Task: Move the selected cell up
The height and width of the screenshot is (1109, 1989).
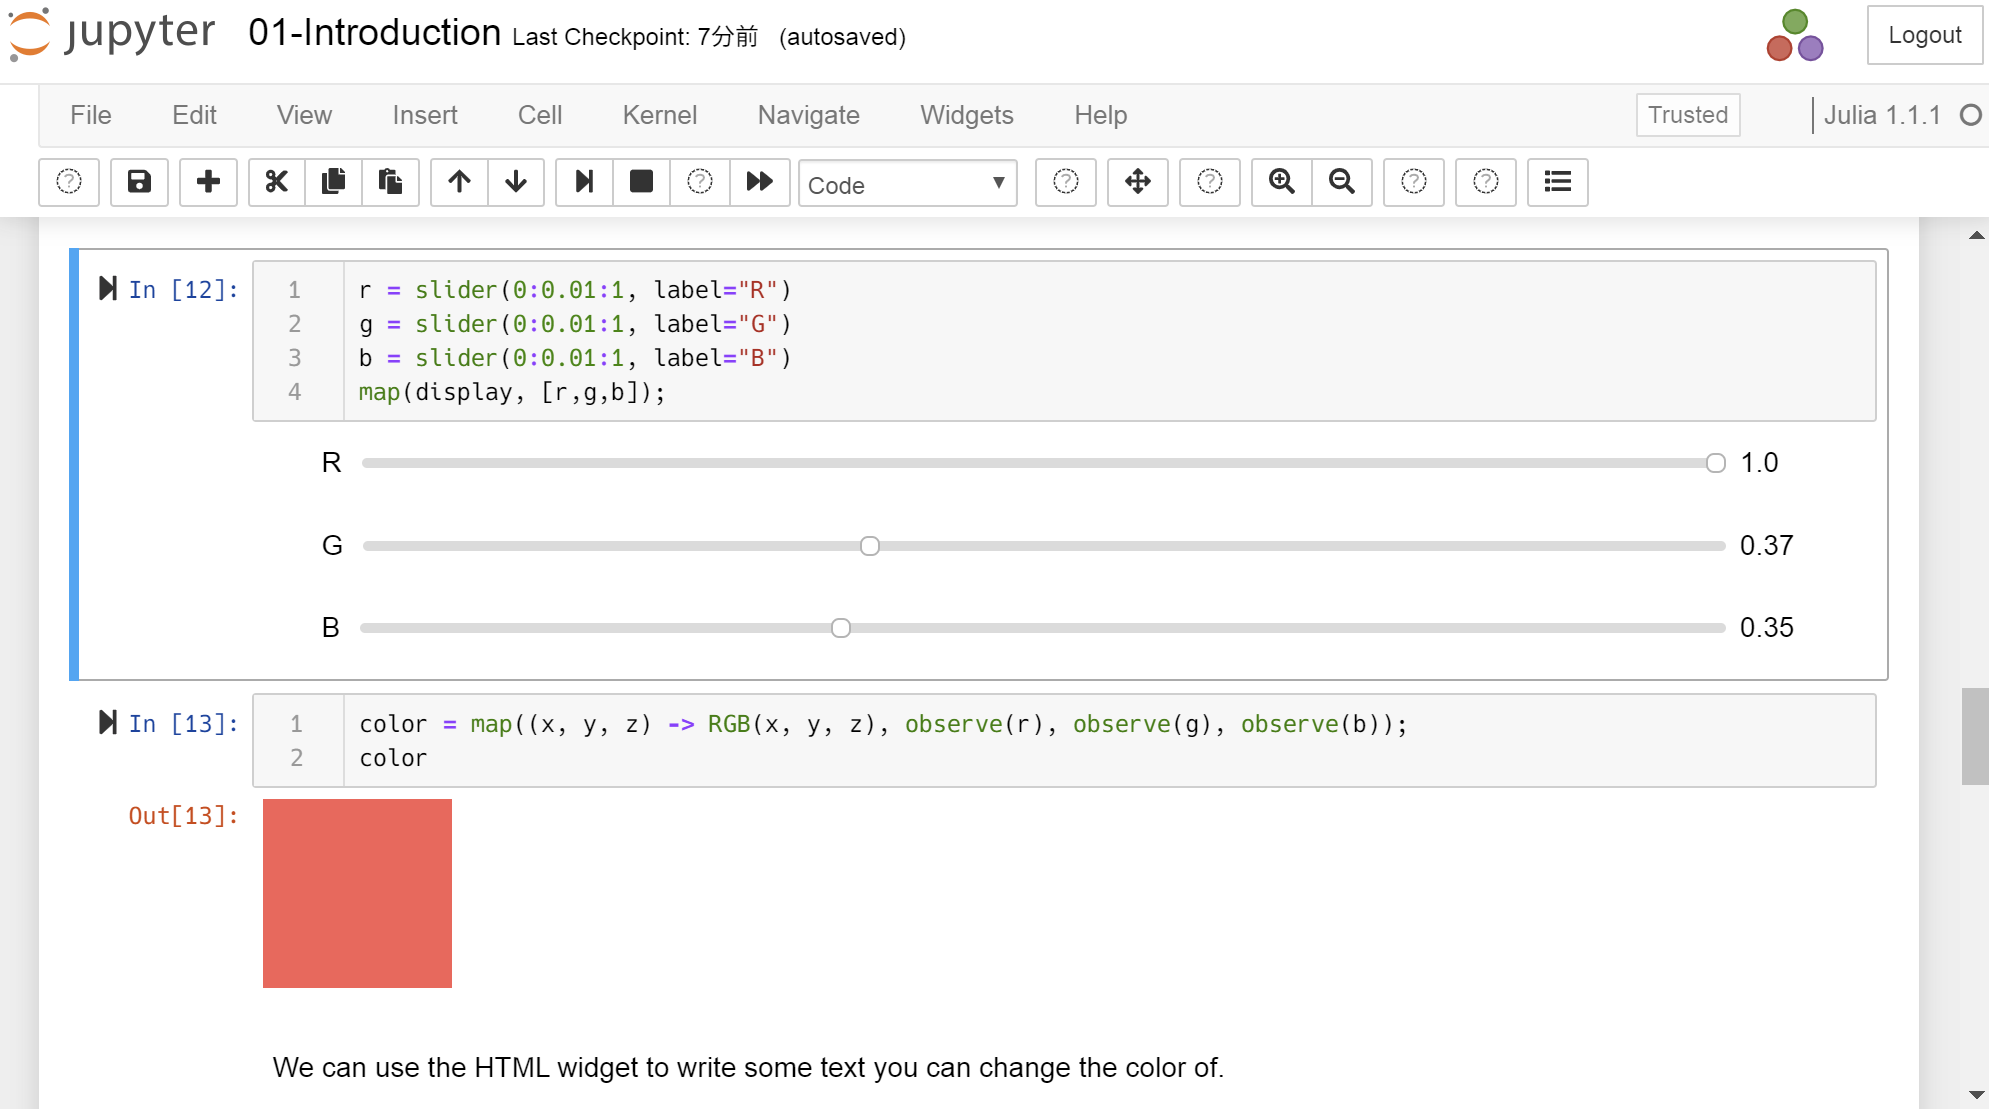Action: coord(459,183)
